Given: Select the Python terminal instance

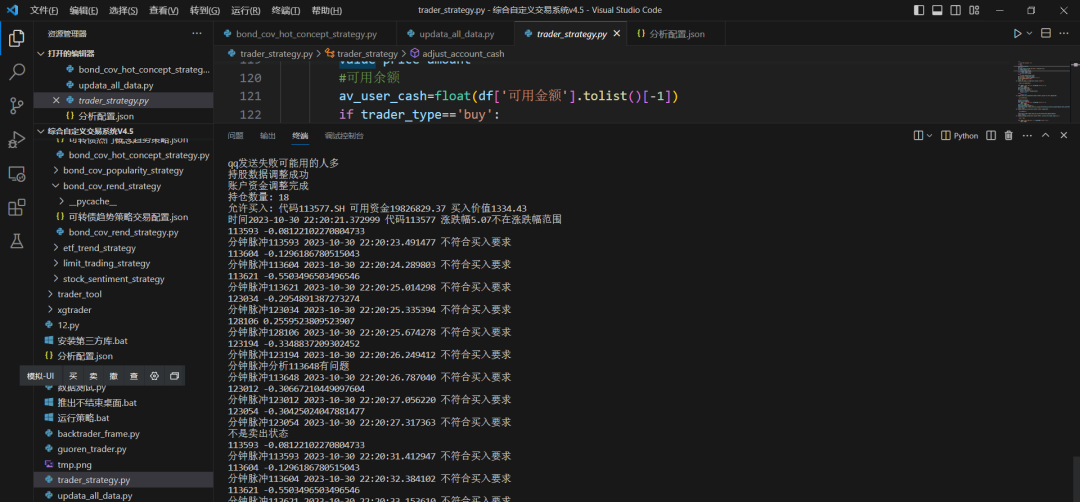Looking at the screenshot, I should click(x=959, y=136).
